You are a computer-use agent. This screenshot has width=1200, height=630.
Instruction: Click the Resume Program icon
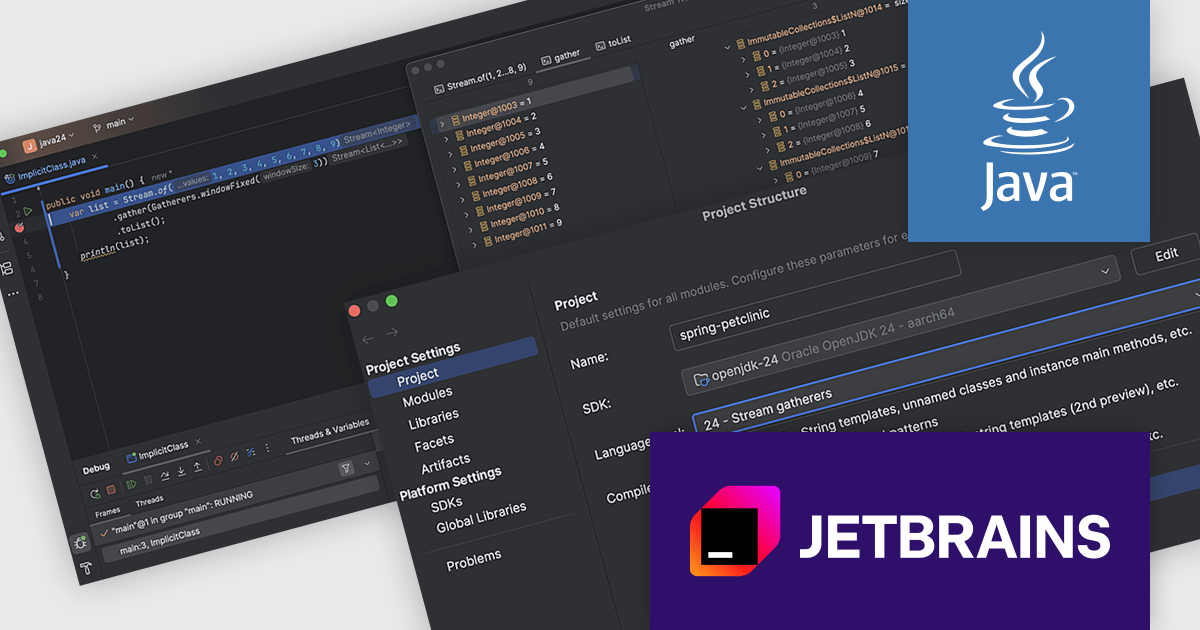[131, 484]
